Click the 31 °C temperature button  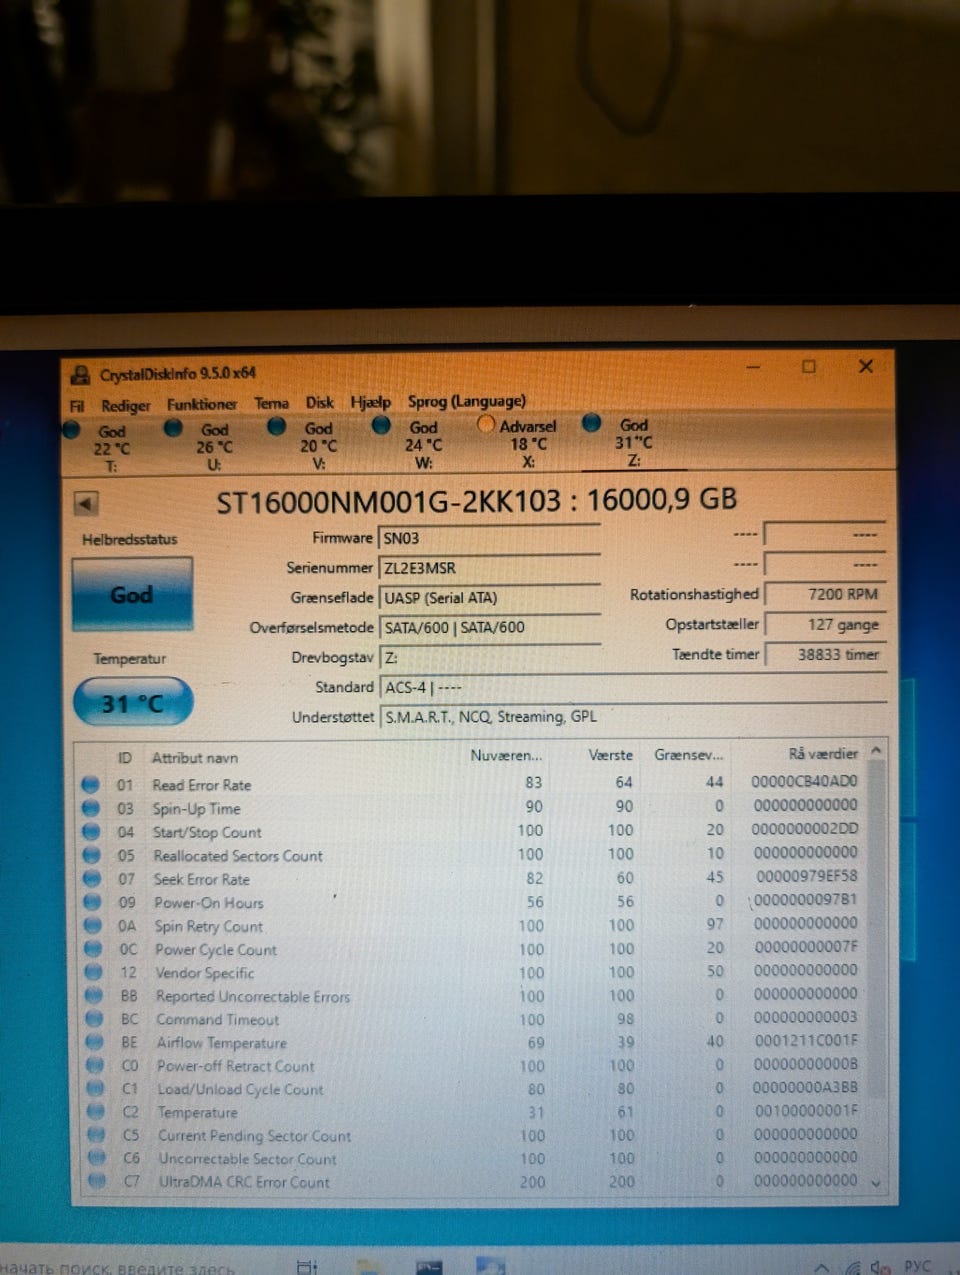[x=132, y=703]
